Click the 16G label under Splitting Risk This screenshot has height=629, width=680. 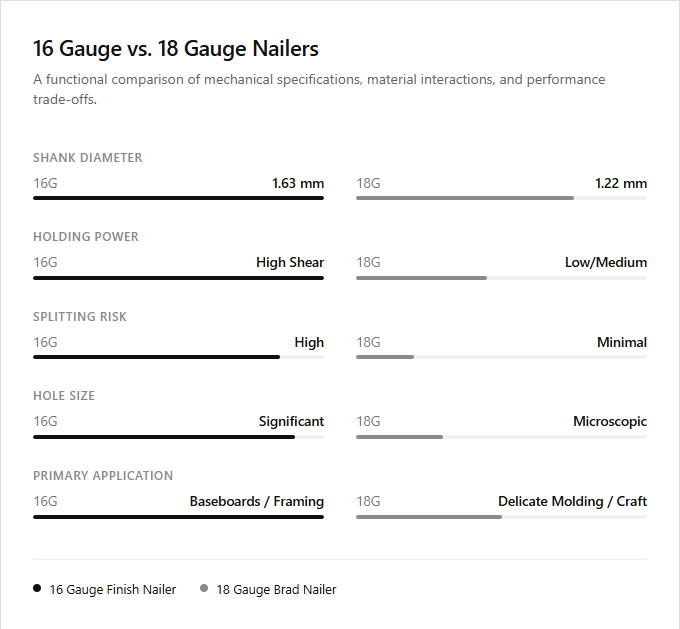coord(45,342)
